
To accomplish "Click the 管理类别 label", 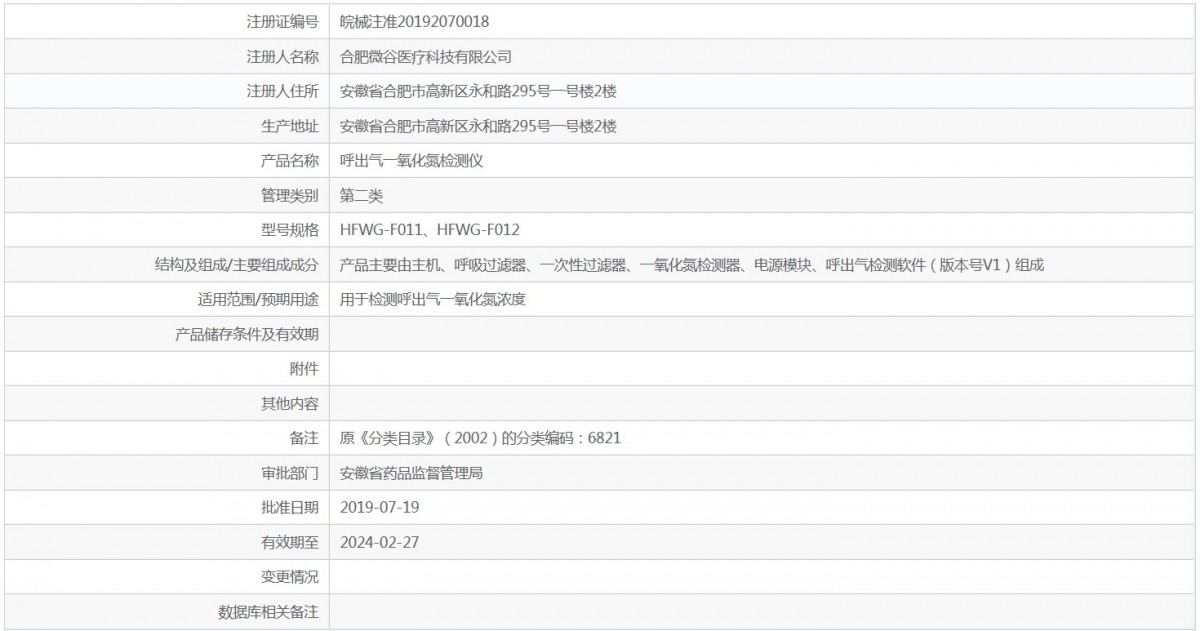I will (290, 195).
